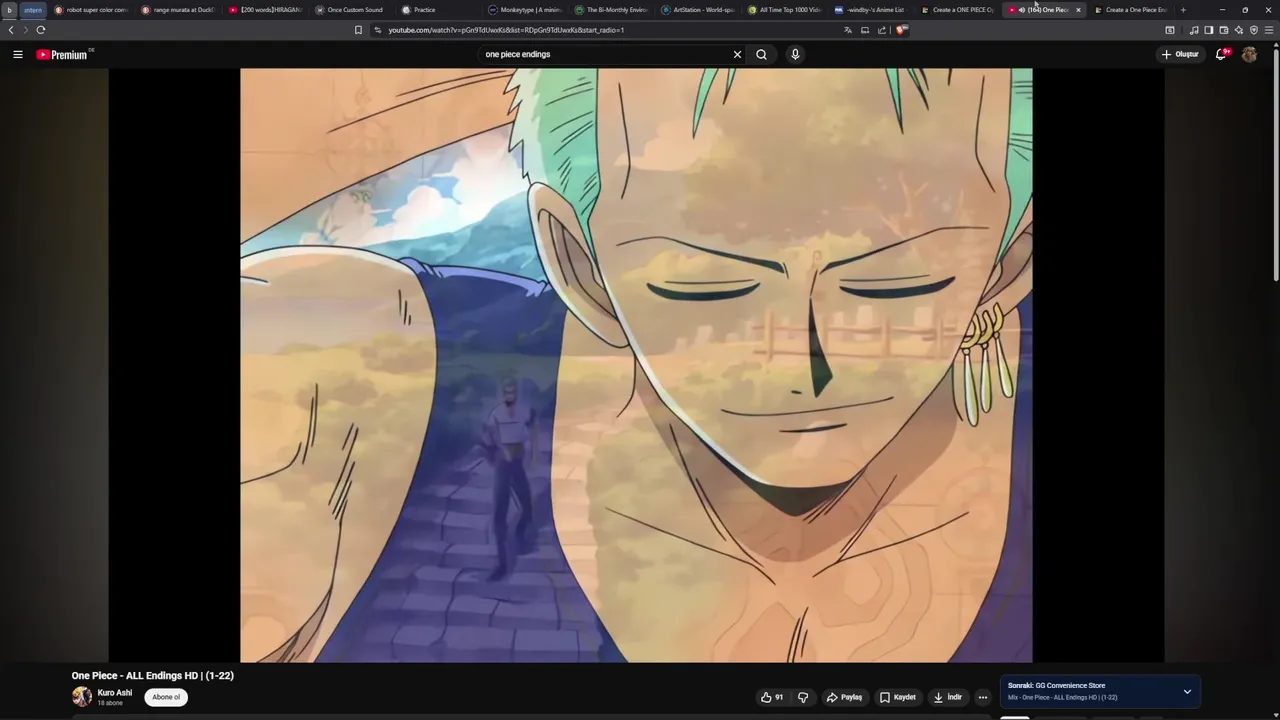The image size is (1280, 720).
Task: Clear the search box with X
Action: point(737,54)
